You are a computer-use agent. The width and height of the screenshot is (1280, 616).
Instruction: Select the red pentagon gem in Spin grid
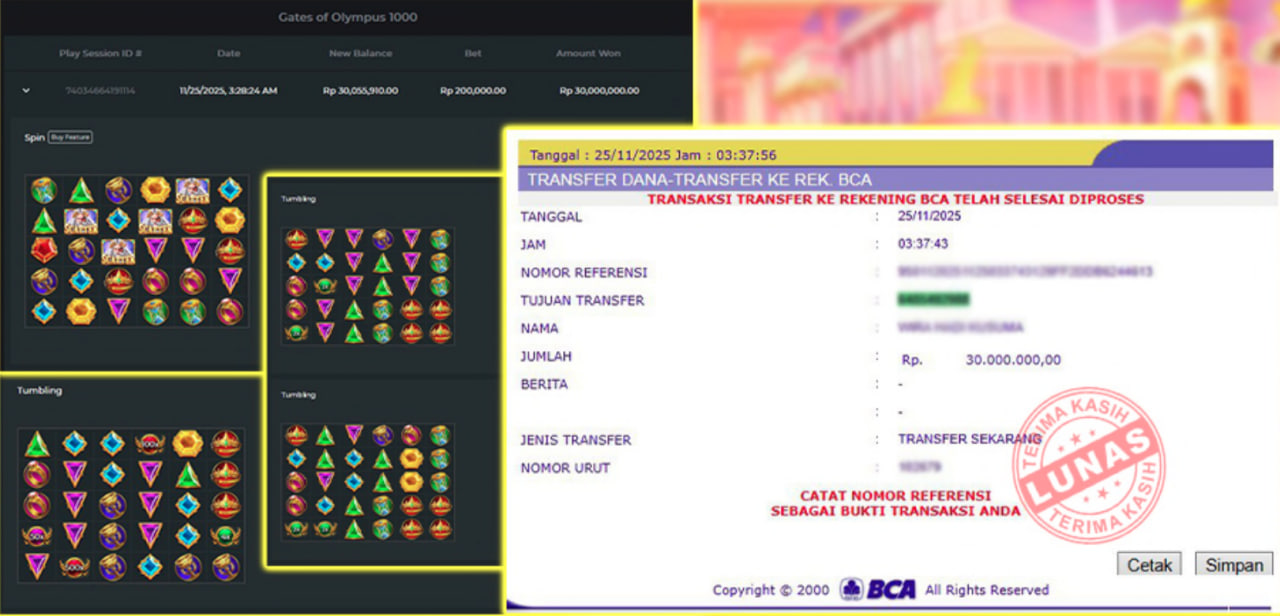pos(43,250)
